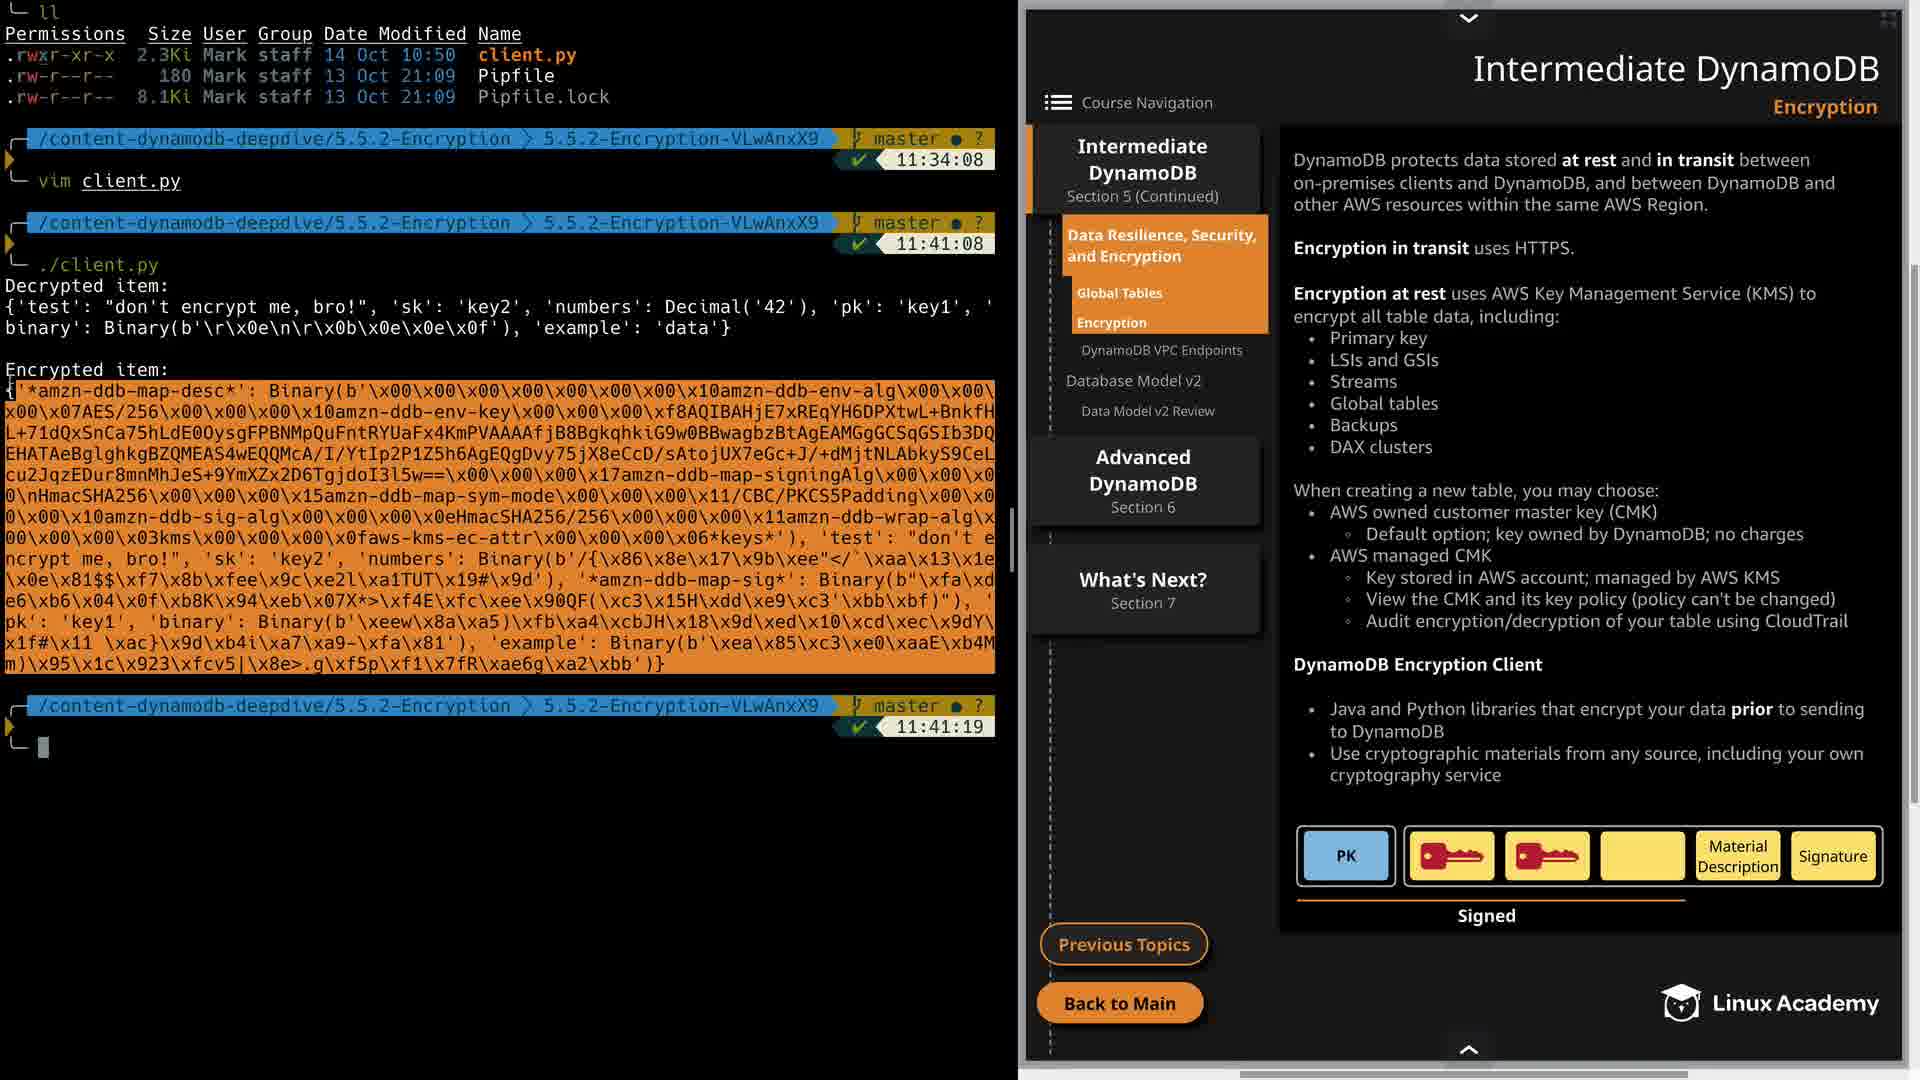
Task: Click the first red key icon box
Action: (x=1451, y=857)
